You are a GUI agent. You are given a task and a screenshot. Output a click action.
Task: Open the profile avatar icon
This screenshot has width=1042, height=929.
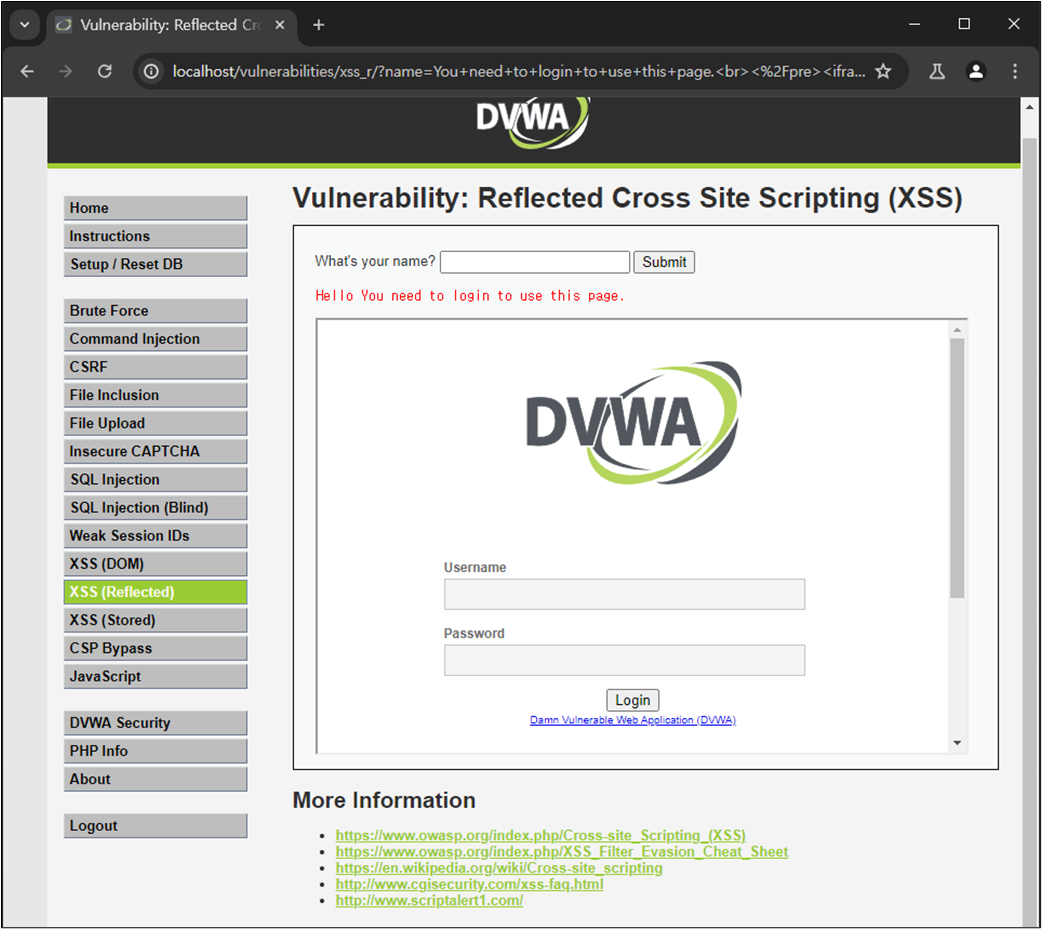(x=976, y=71)
